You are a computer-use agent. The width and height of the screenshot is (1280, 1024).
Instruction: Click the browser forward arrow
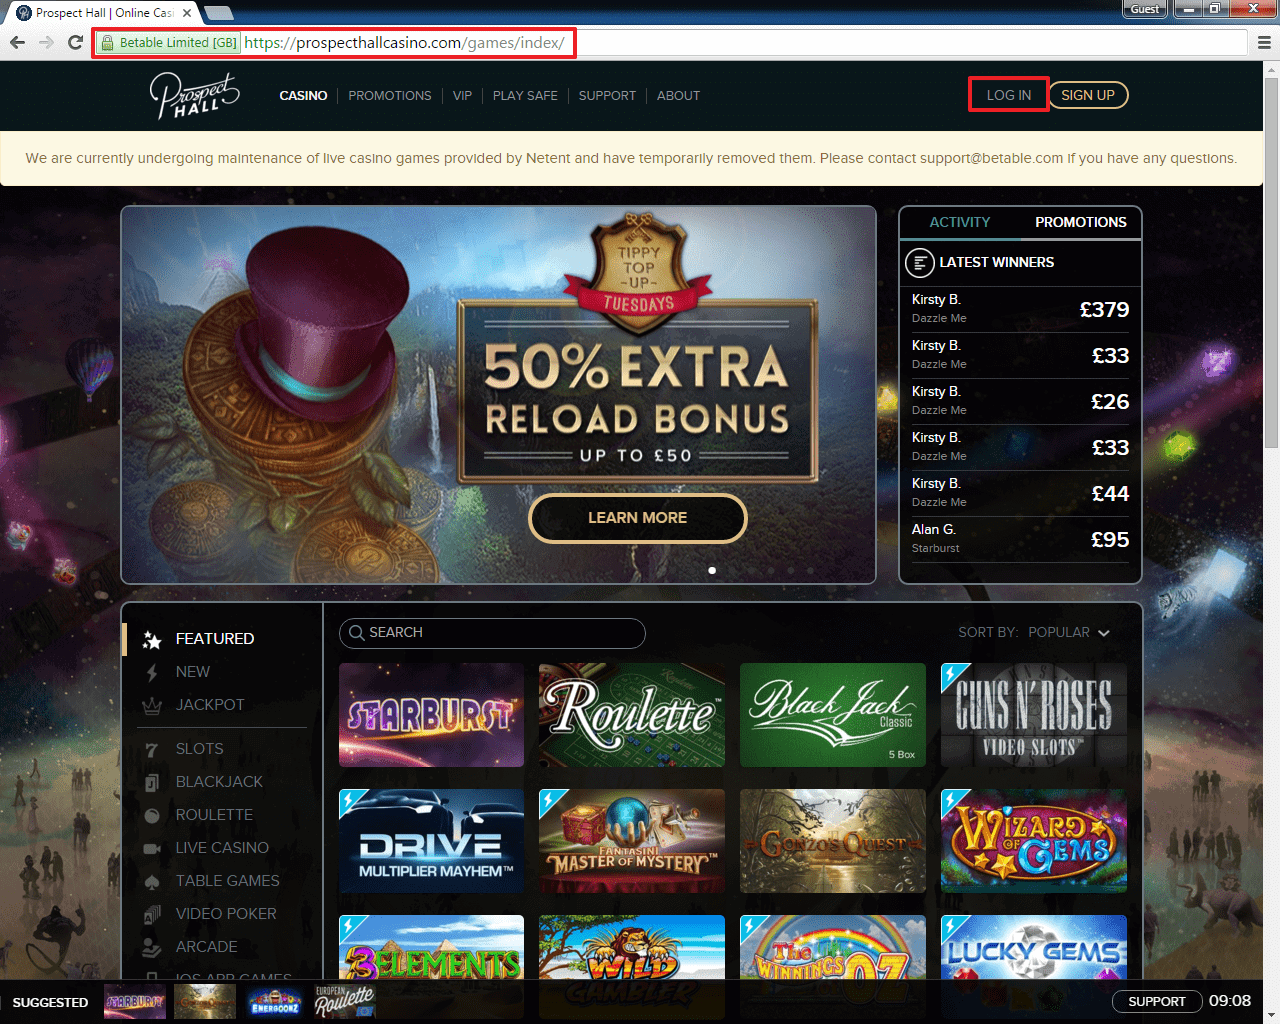pos(46,42)
